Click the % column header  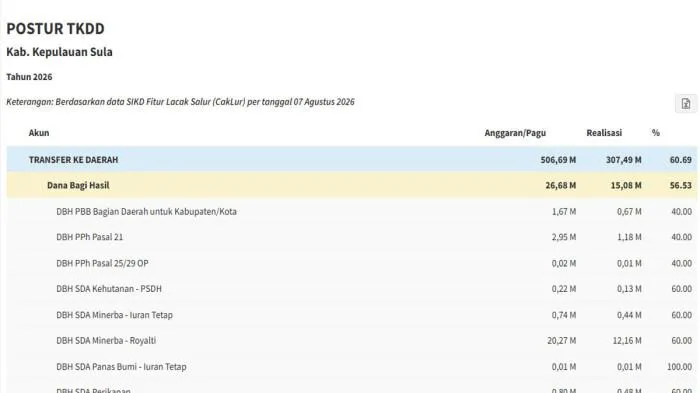pos(655,133)
